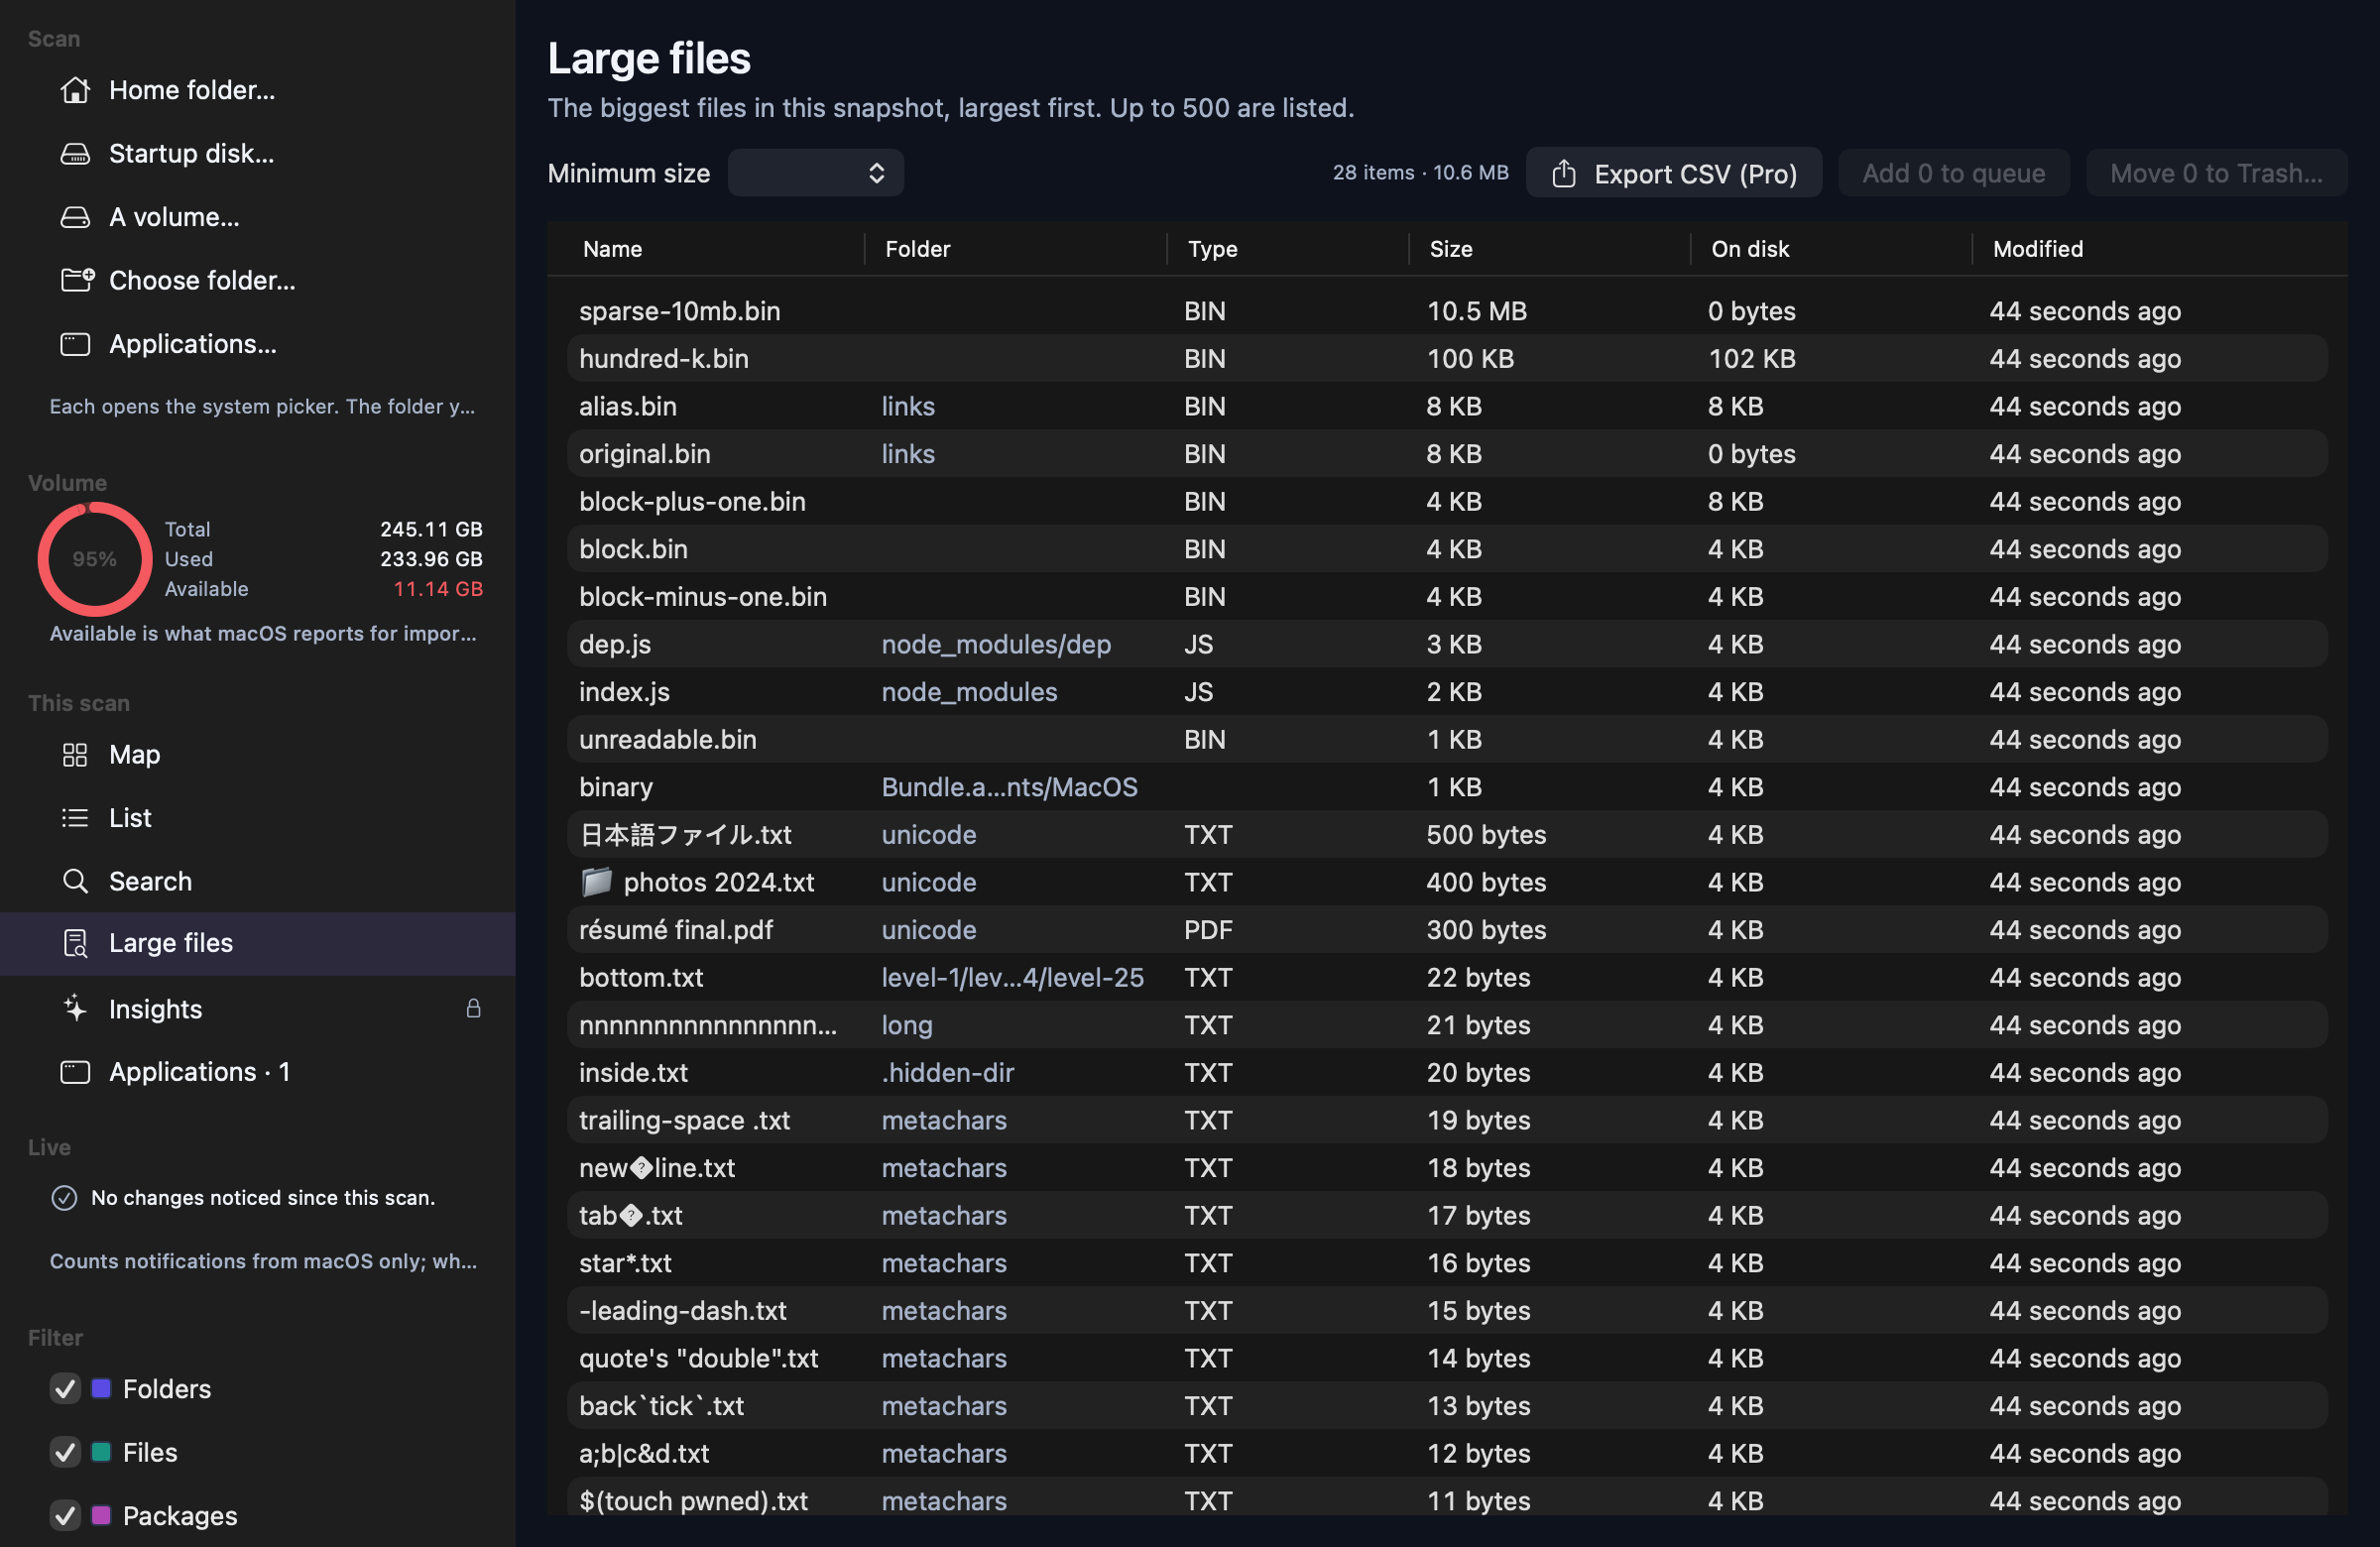This screenshot has width=2380, height=1547.
Task: Click the Choose folder icon
Action: click(x=77, y=280)
